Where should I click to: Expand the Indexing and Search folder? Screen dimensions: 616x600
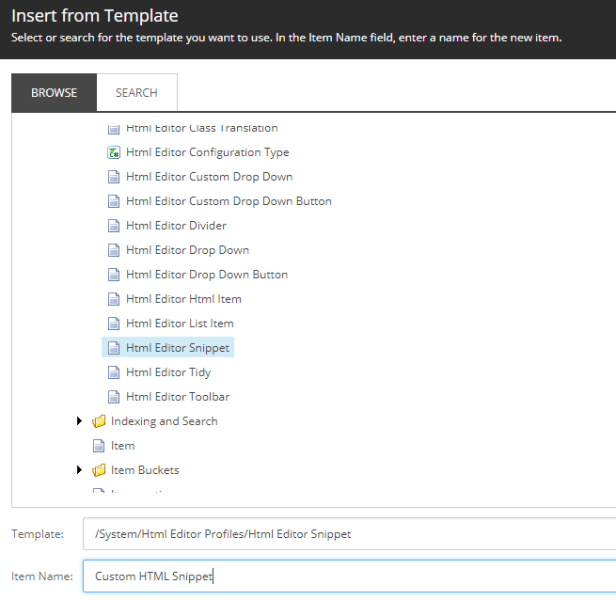[x=79, y=421]
